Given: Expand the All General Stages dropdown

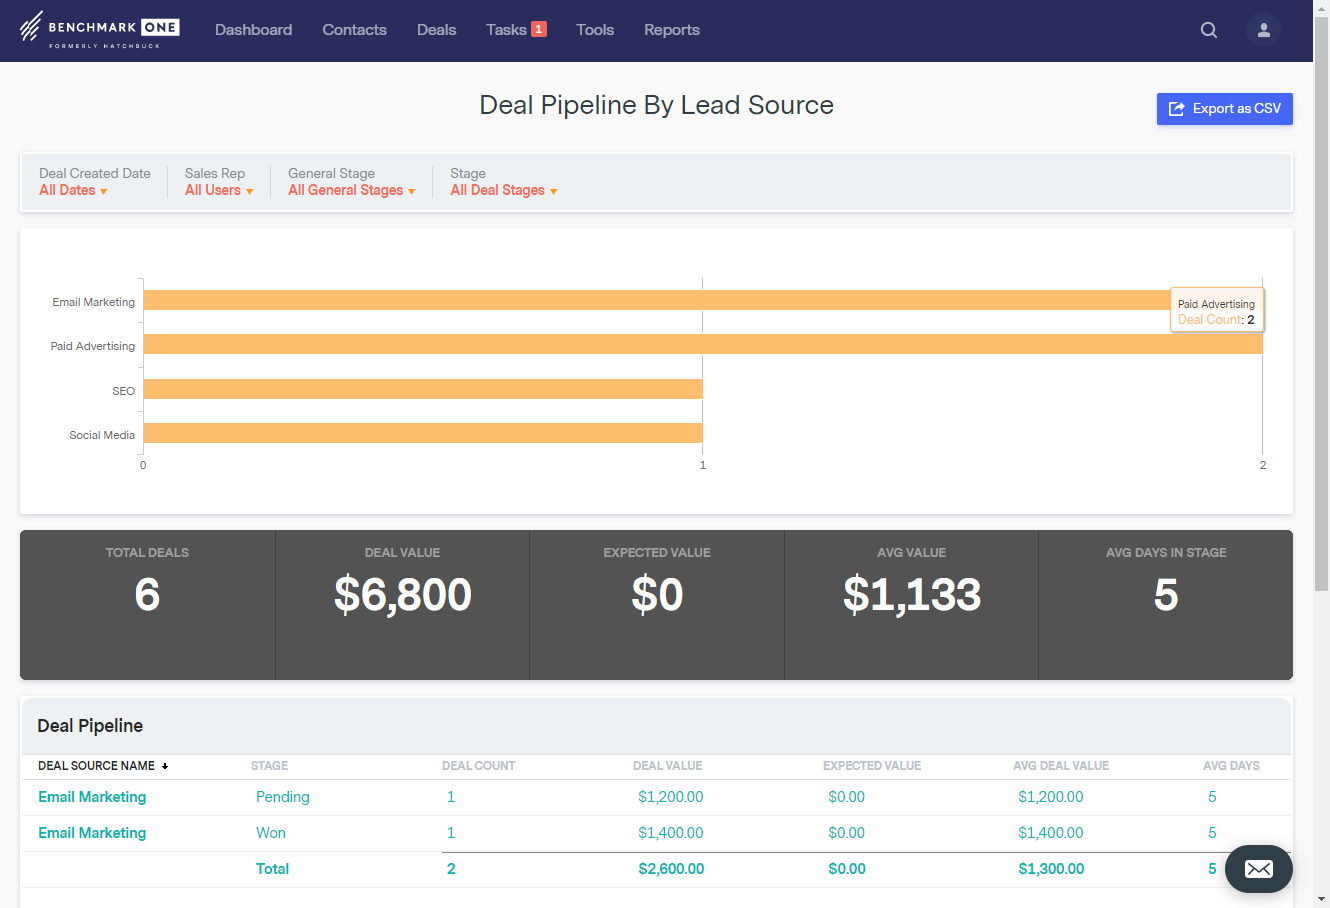Looking at the screenshot, I should pyautogui.click(x=352, y=190).
